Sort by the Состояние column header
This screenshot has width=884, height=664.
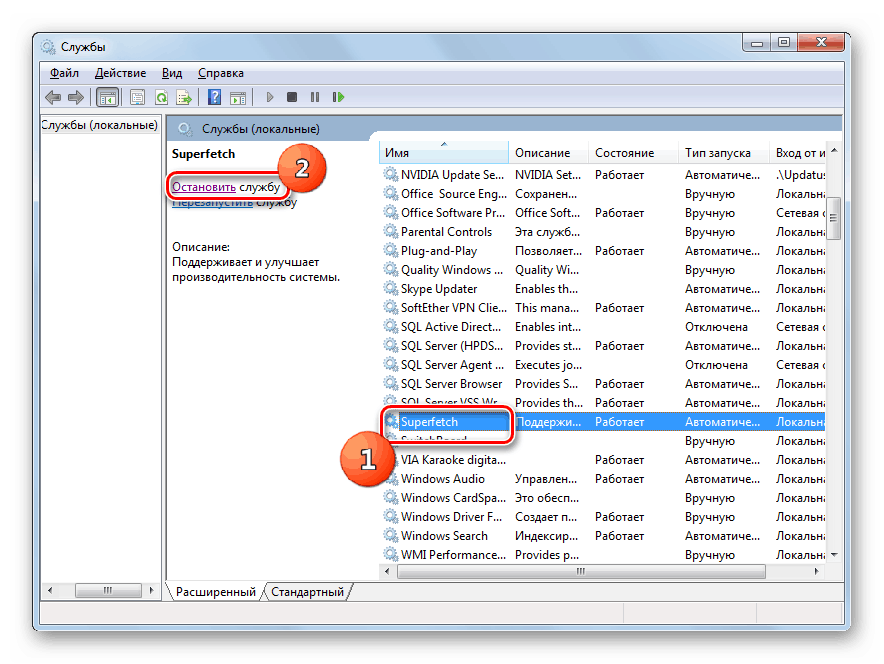(633, 153)
